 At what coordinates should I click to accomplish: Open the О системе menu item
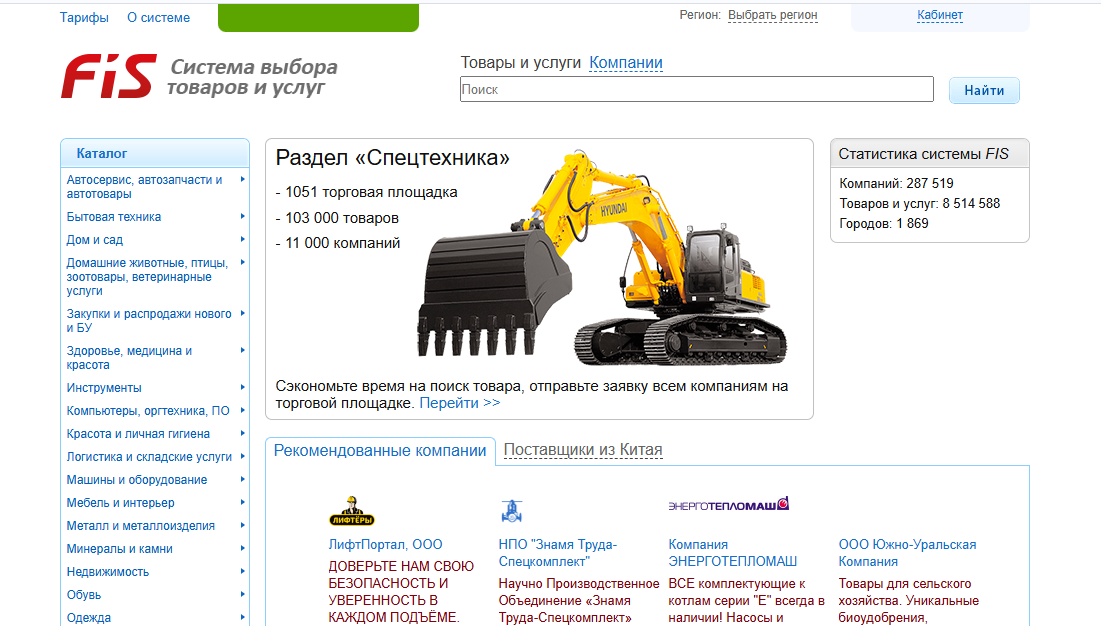click(x=159, y=18)
